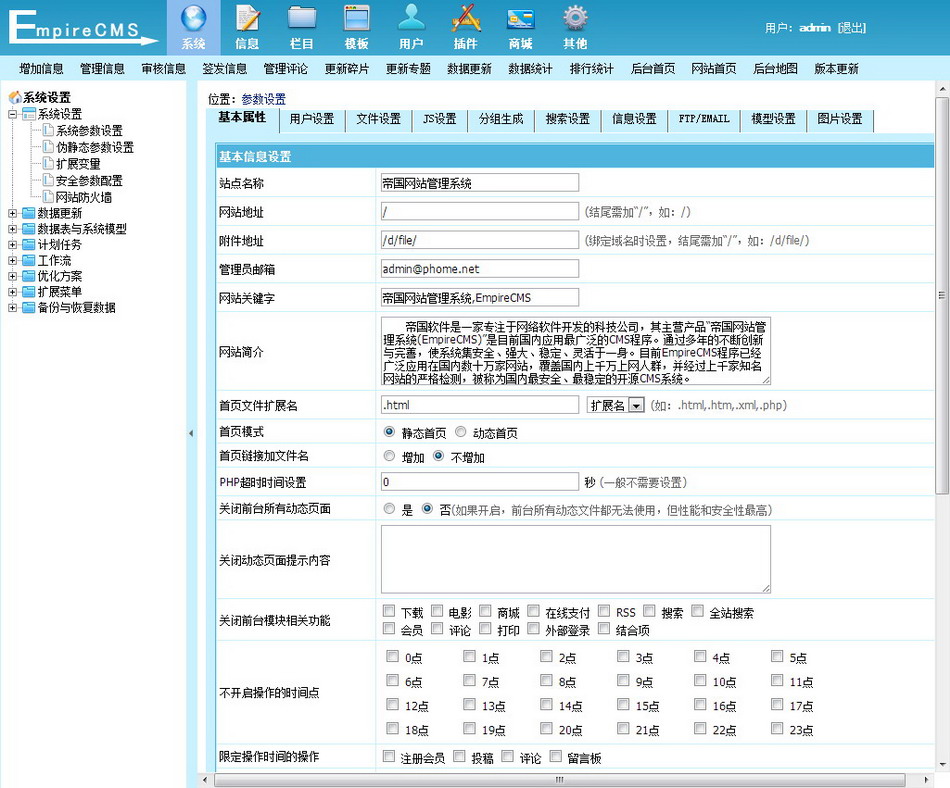
Task: Switch to the JS设置 tab
Action: [x=439, y=119]
